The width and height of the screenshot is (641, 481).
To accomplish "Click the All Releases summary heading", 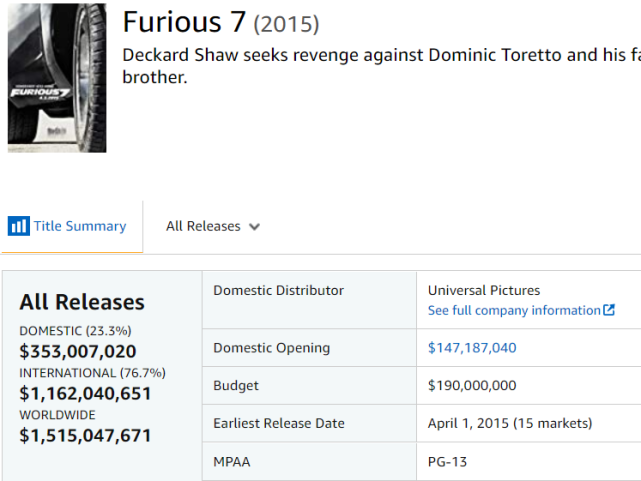I will tap(82, 302).
